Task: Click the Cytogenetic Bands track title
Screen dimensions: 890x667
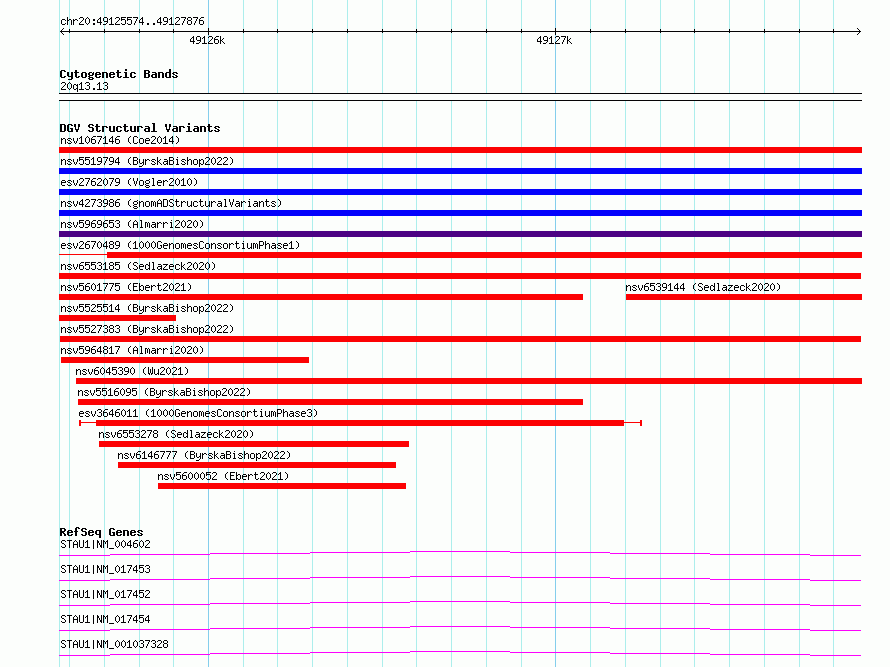Action: [119, 74]
